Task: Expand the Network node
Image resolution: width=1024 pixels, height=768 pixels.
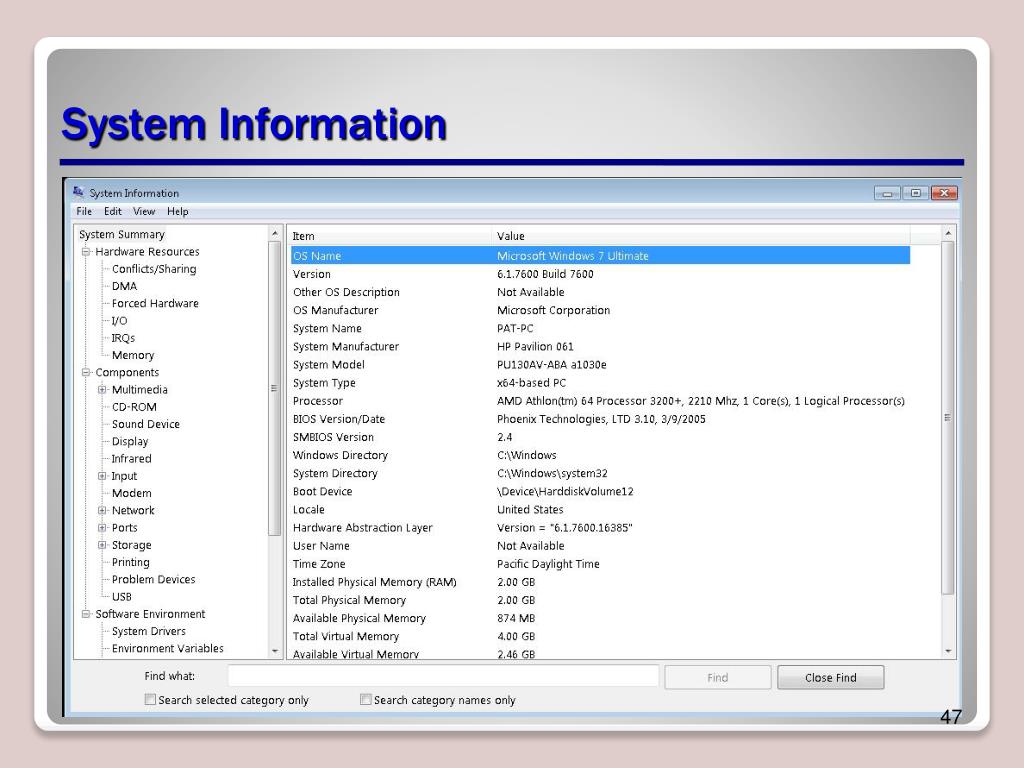Action: [x=102, y=511]
